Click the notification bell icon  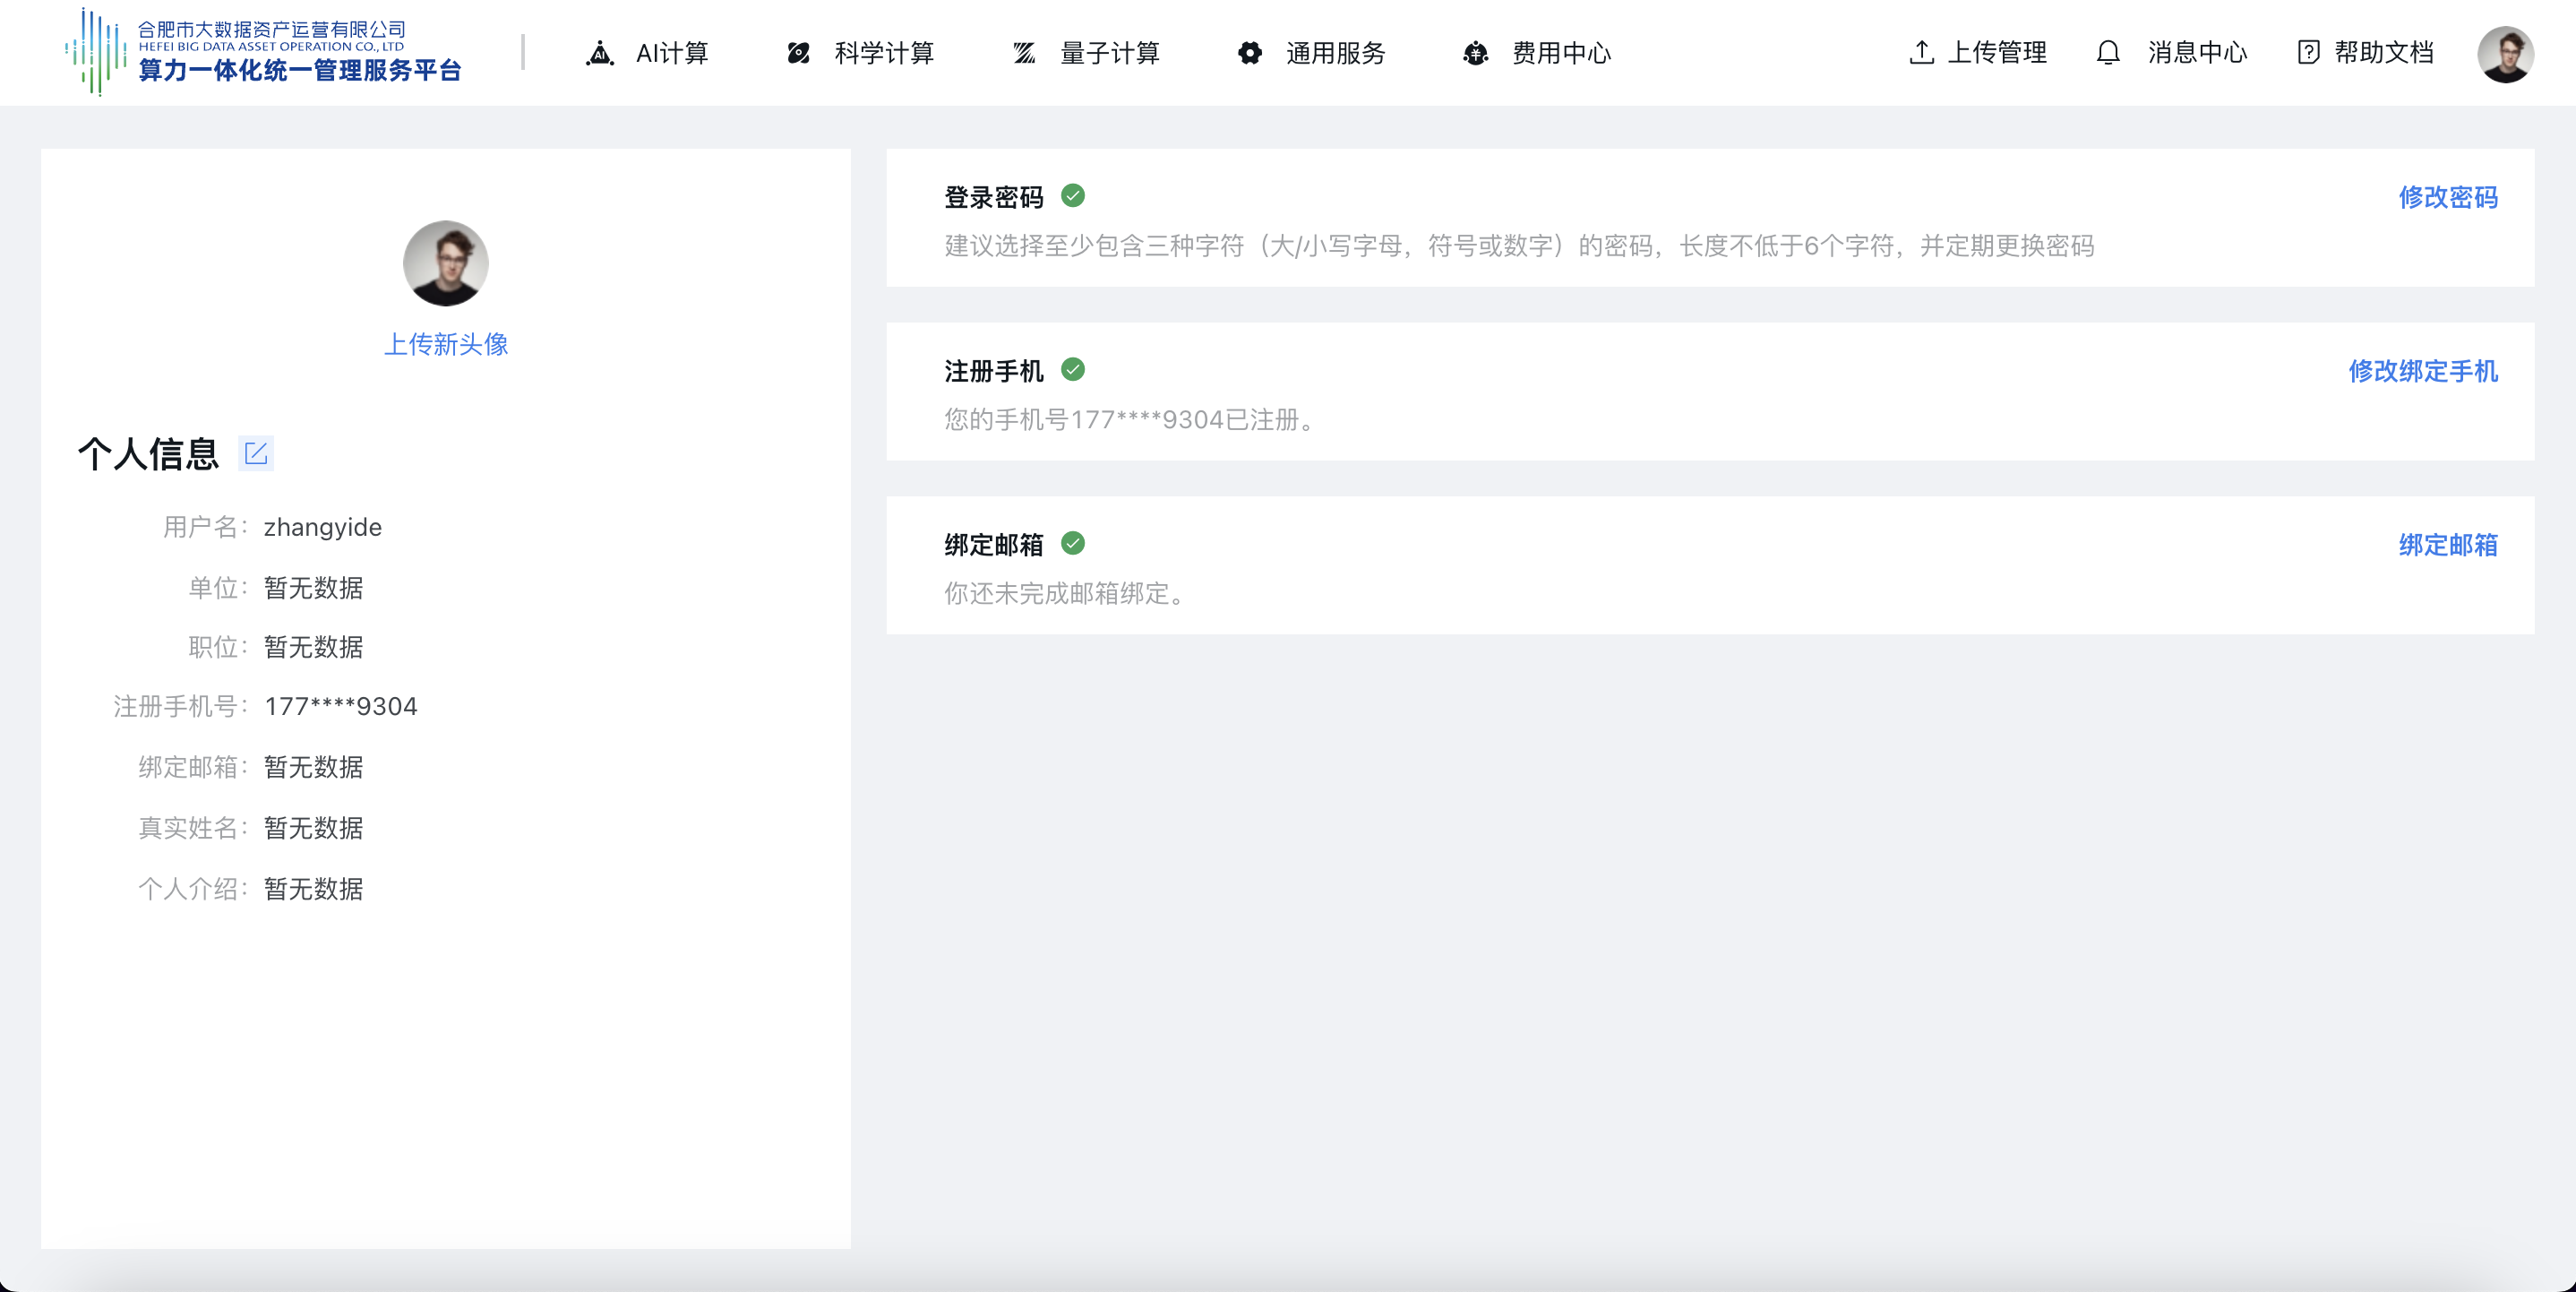click(x=2108, y=53)
